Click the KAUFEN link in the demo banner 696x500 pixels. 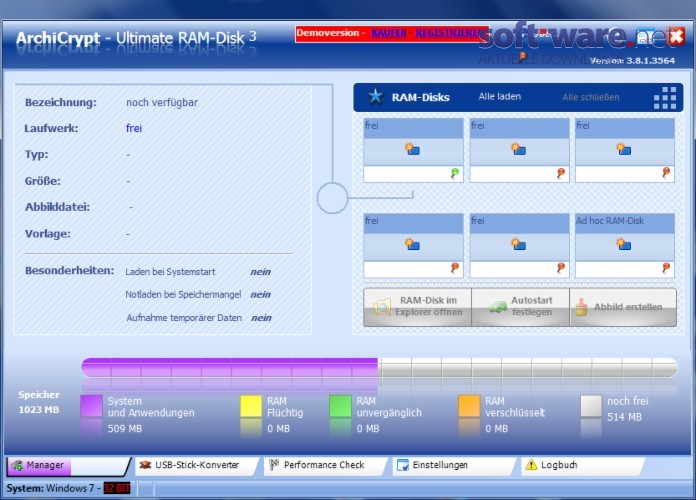point(388,33)
